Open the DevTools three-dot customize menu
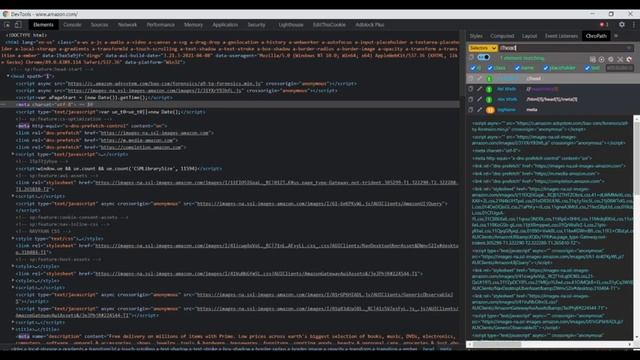Viewport: 640px width, 360px height. 633,24
